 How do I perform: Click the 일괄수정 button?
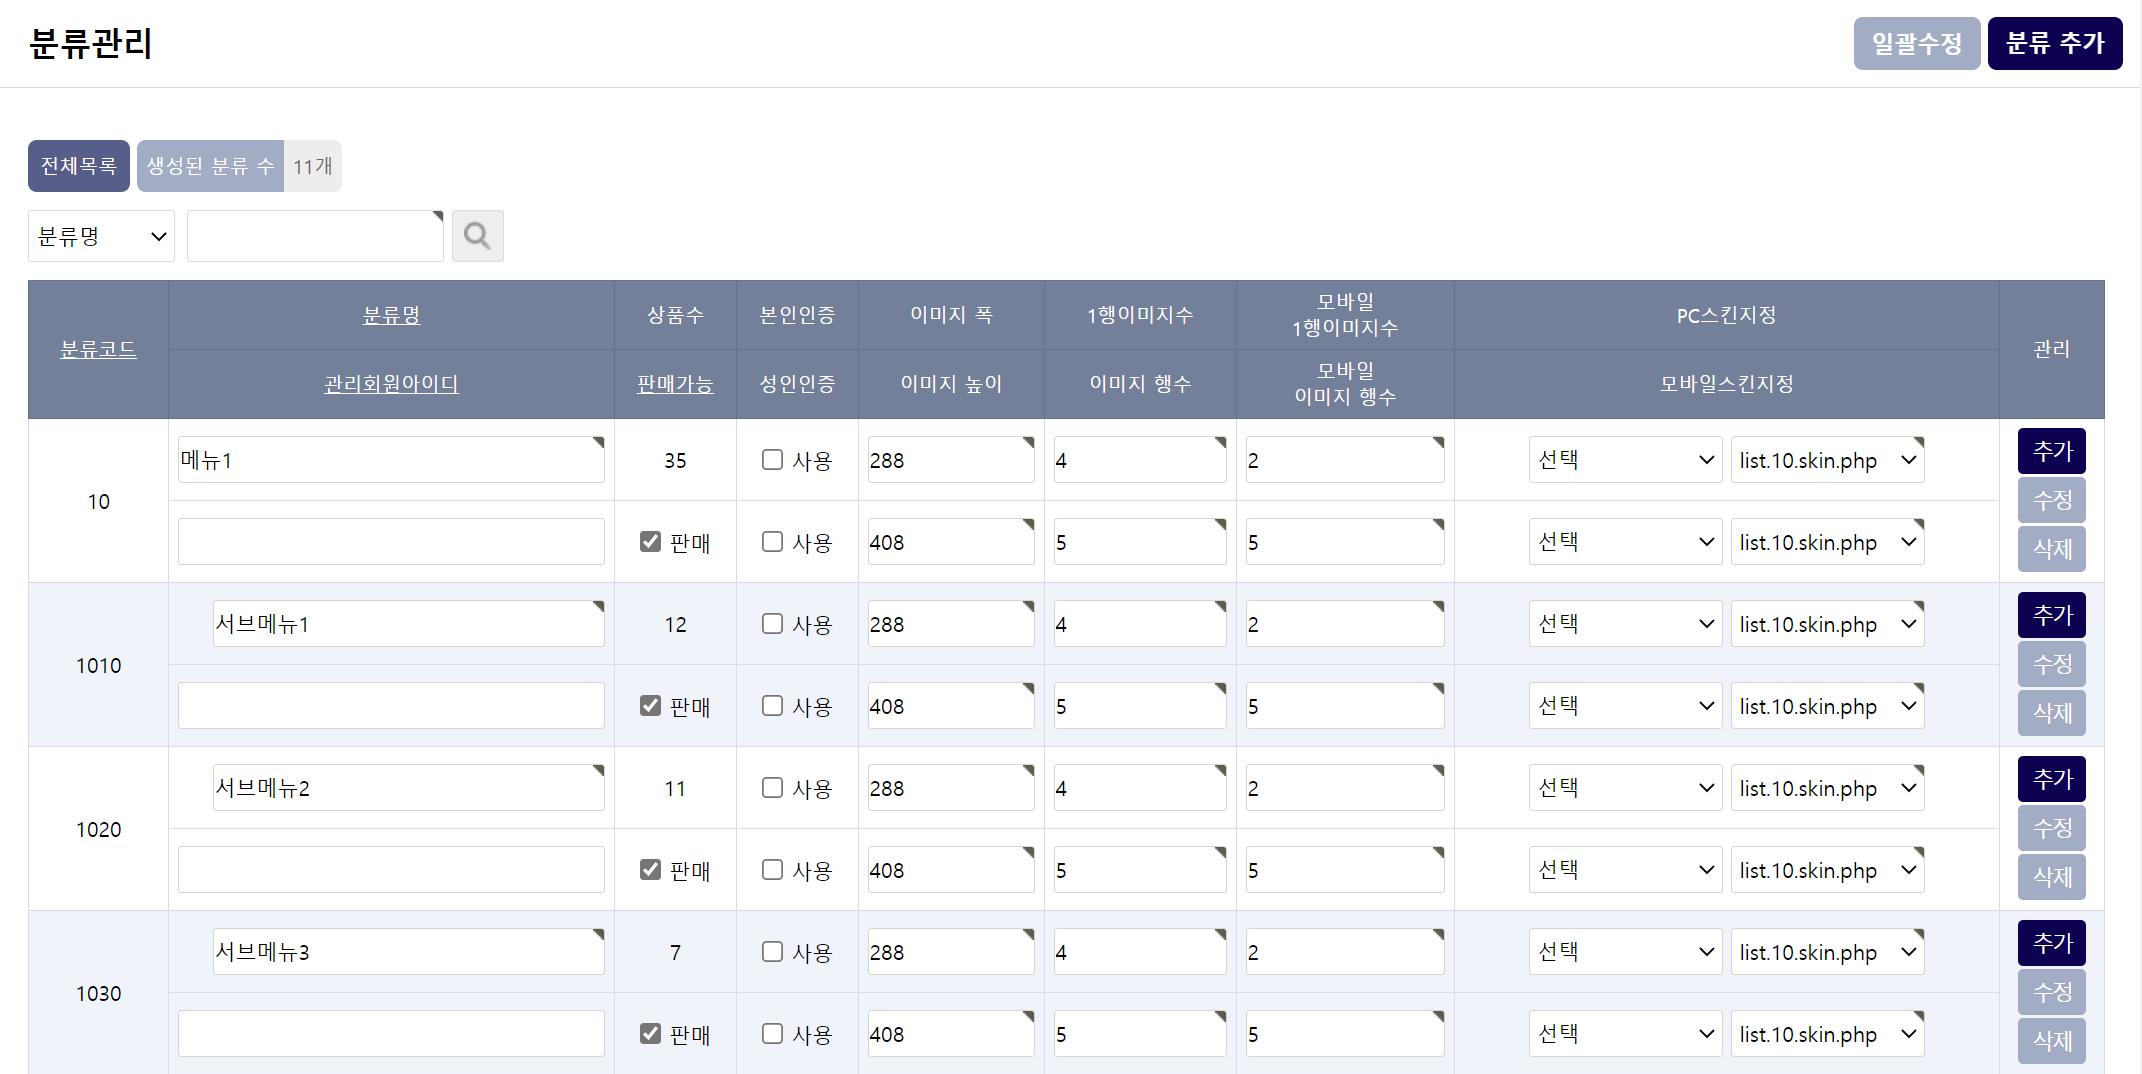pos(1916,43)
